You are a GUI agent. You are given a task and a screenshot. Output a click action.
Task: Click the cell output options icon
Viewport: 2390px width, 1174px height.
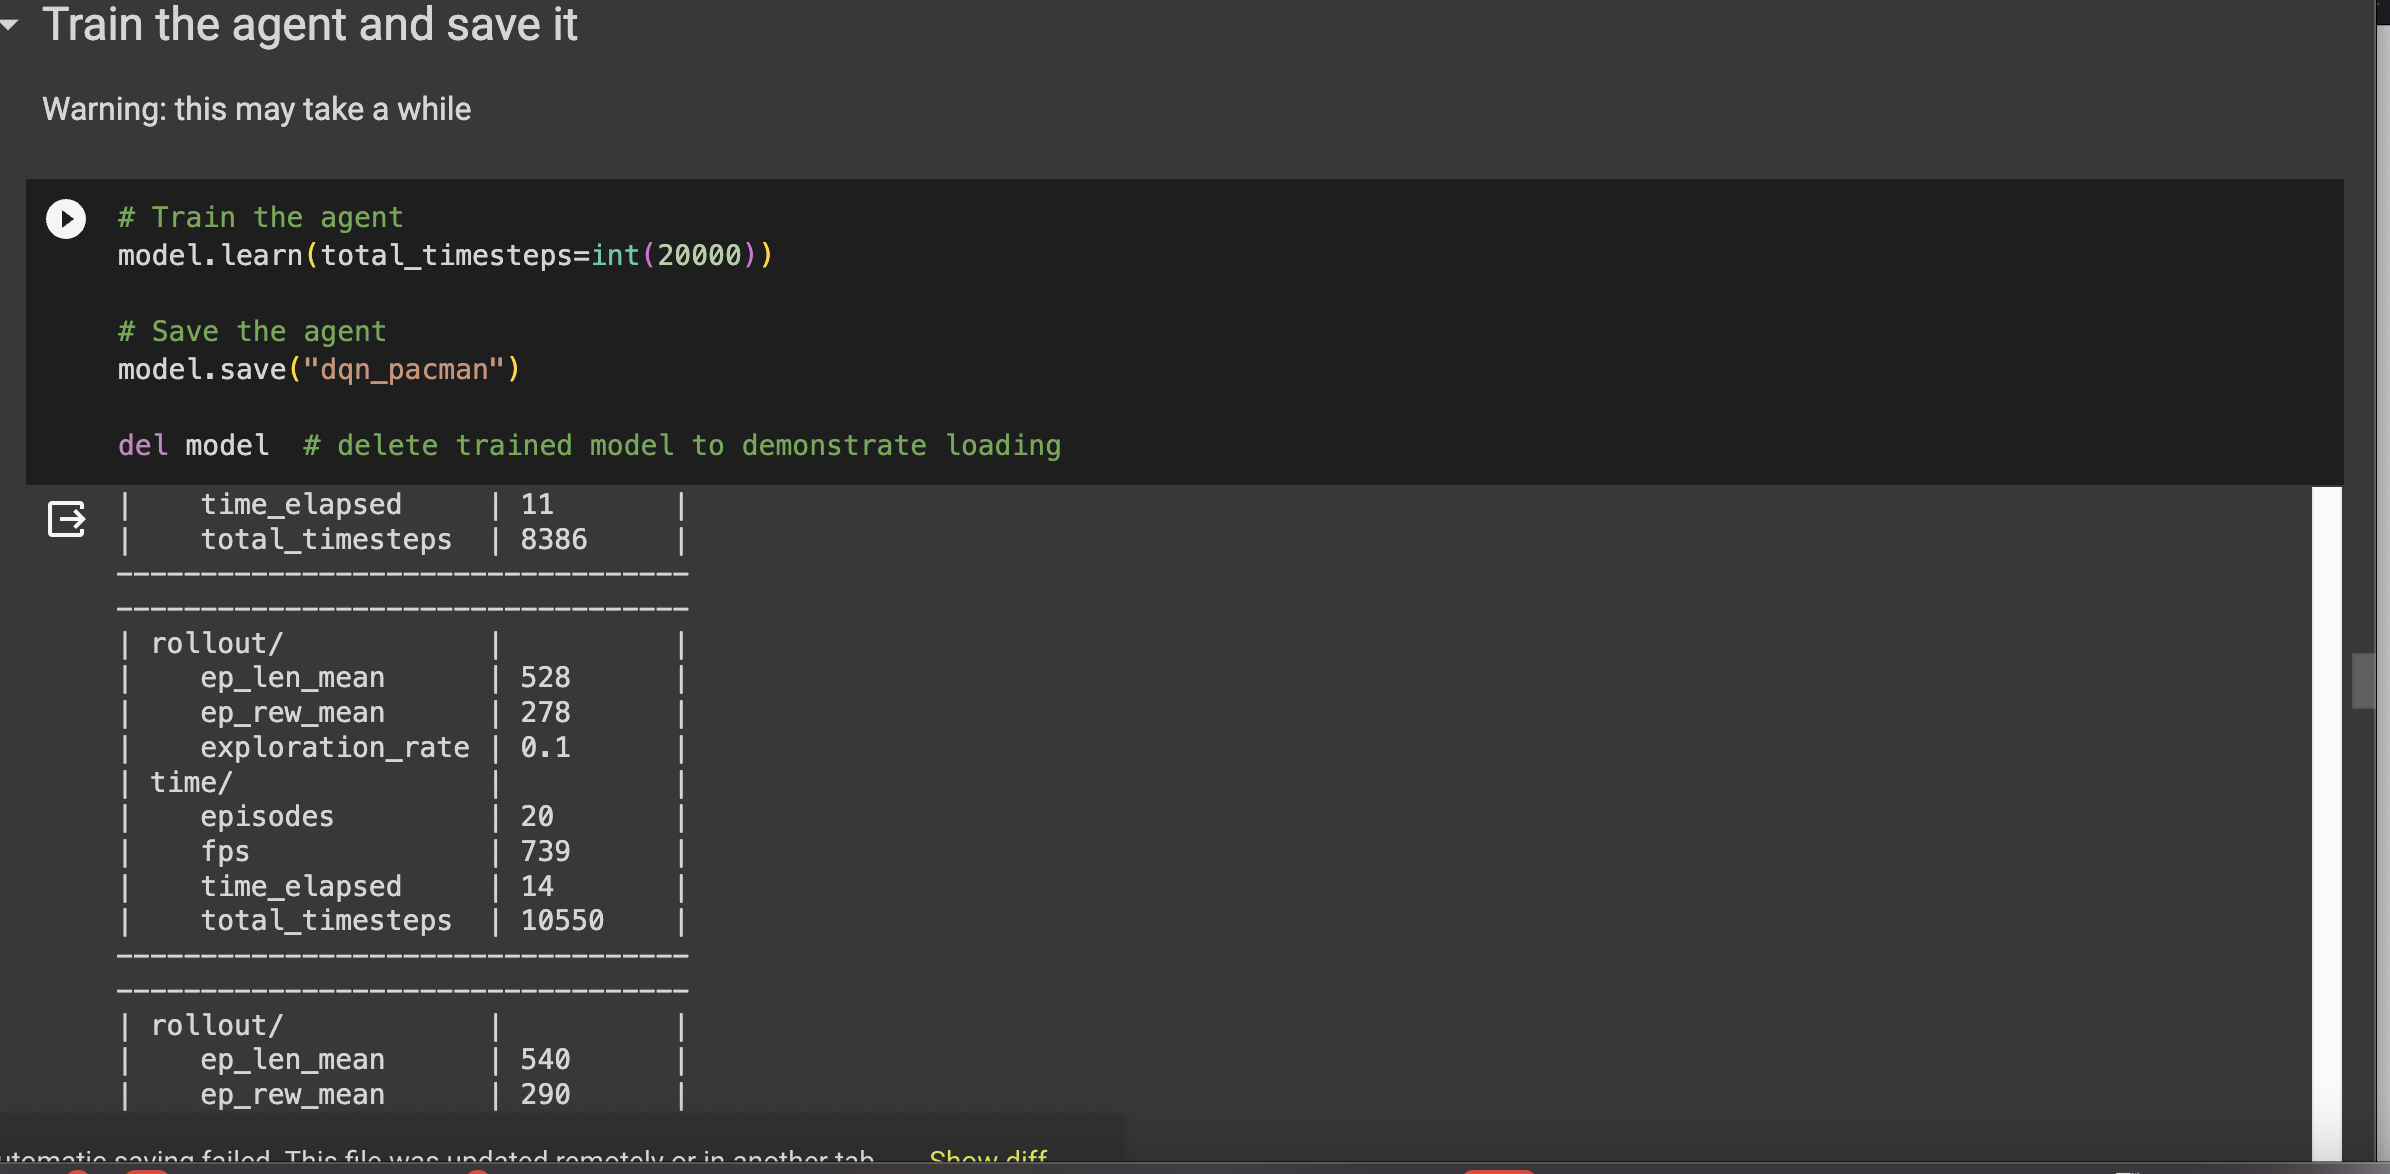[66, 519]
